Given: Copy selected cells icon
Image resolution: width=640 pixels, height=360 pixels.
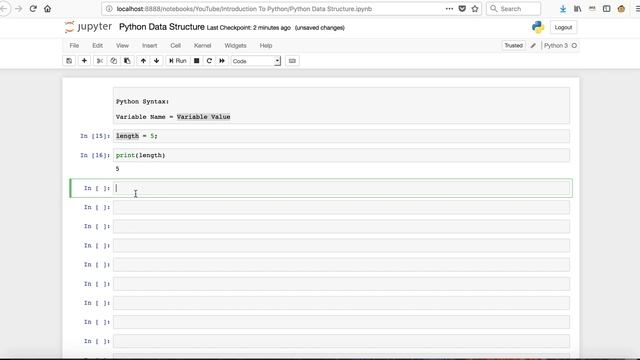Looking at the screenshot, I should tap(113, 61).
